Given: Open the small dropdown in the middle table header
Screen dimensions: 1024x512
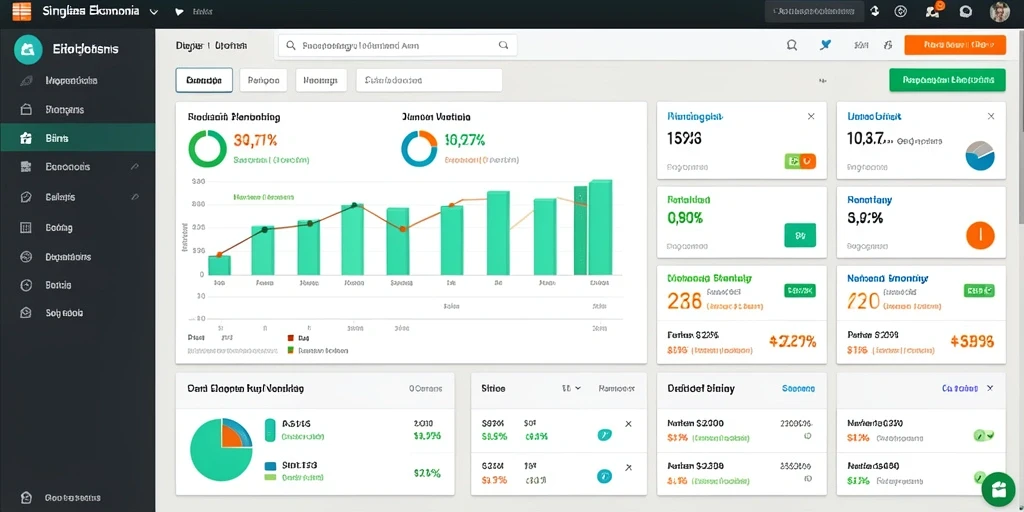Looking at the screenshot, I should coord(571,388).
